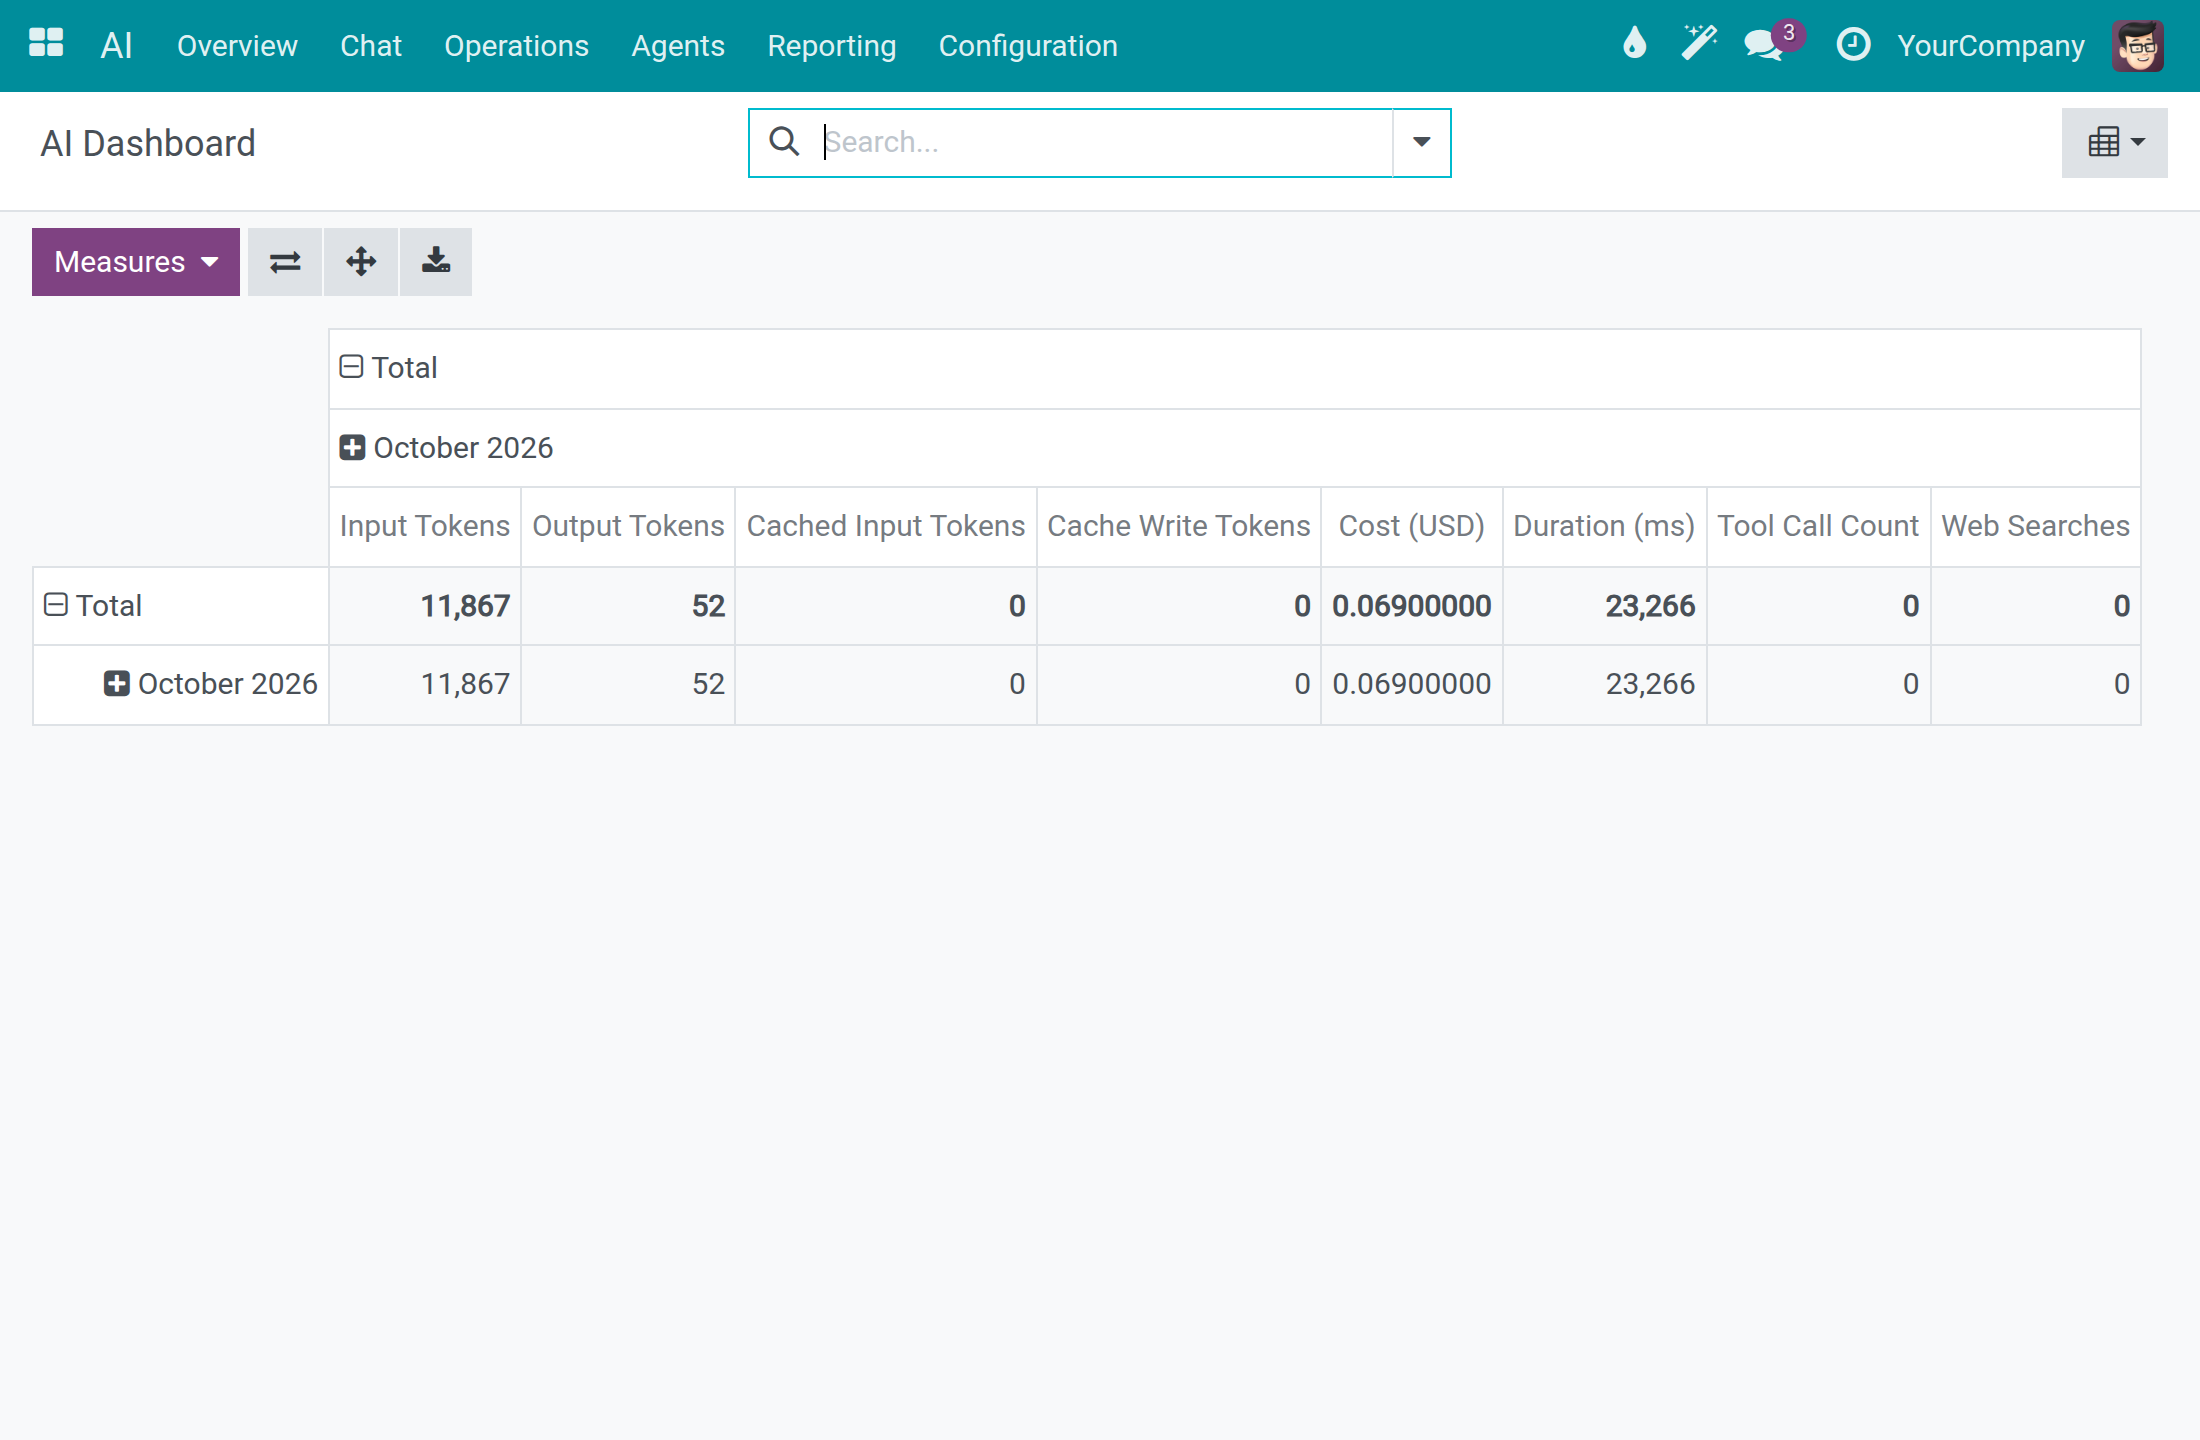Click Total row Tool Call Count cell
This screenshot has width=2200, height=1440.
tap(1818, 606)
